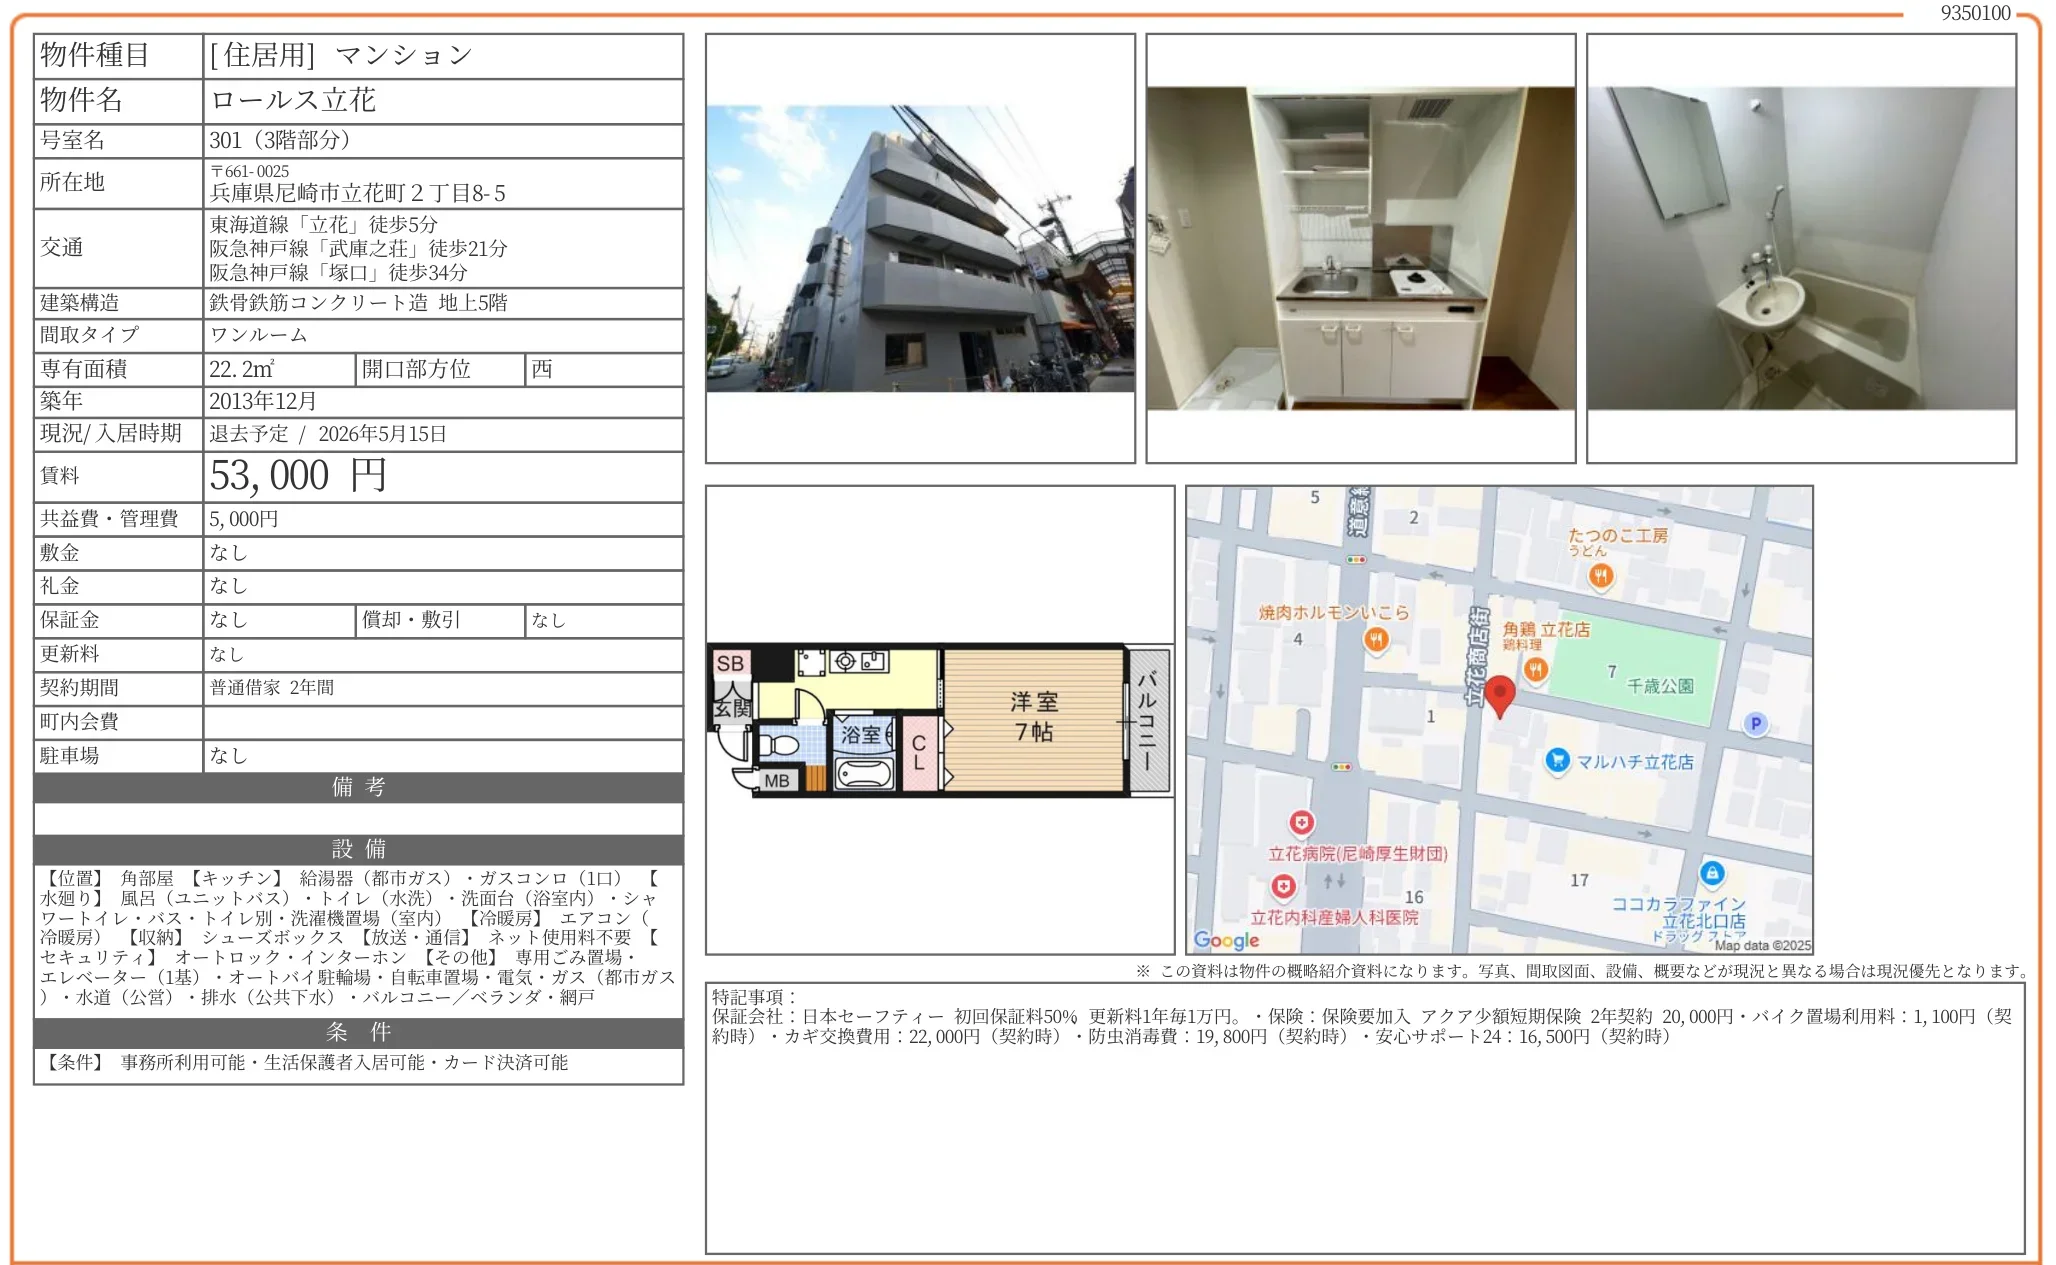2056x1265 pixels.
Task: Click マルハチ立花店 shopping cart marker
Action: (1556, 761)
